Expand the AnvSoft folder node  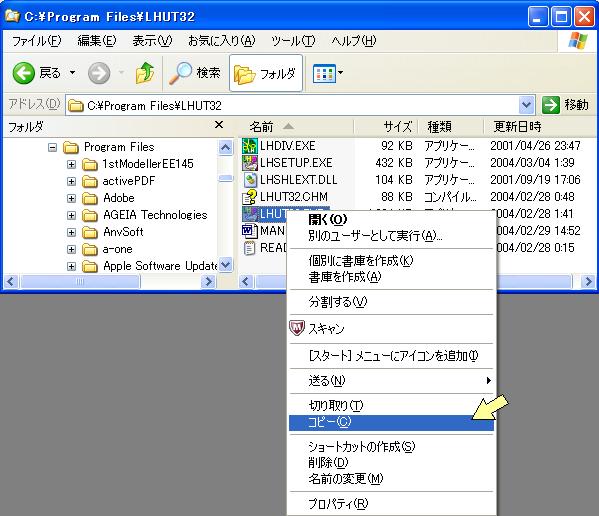[x=71, y=232]
